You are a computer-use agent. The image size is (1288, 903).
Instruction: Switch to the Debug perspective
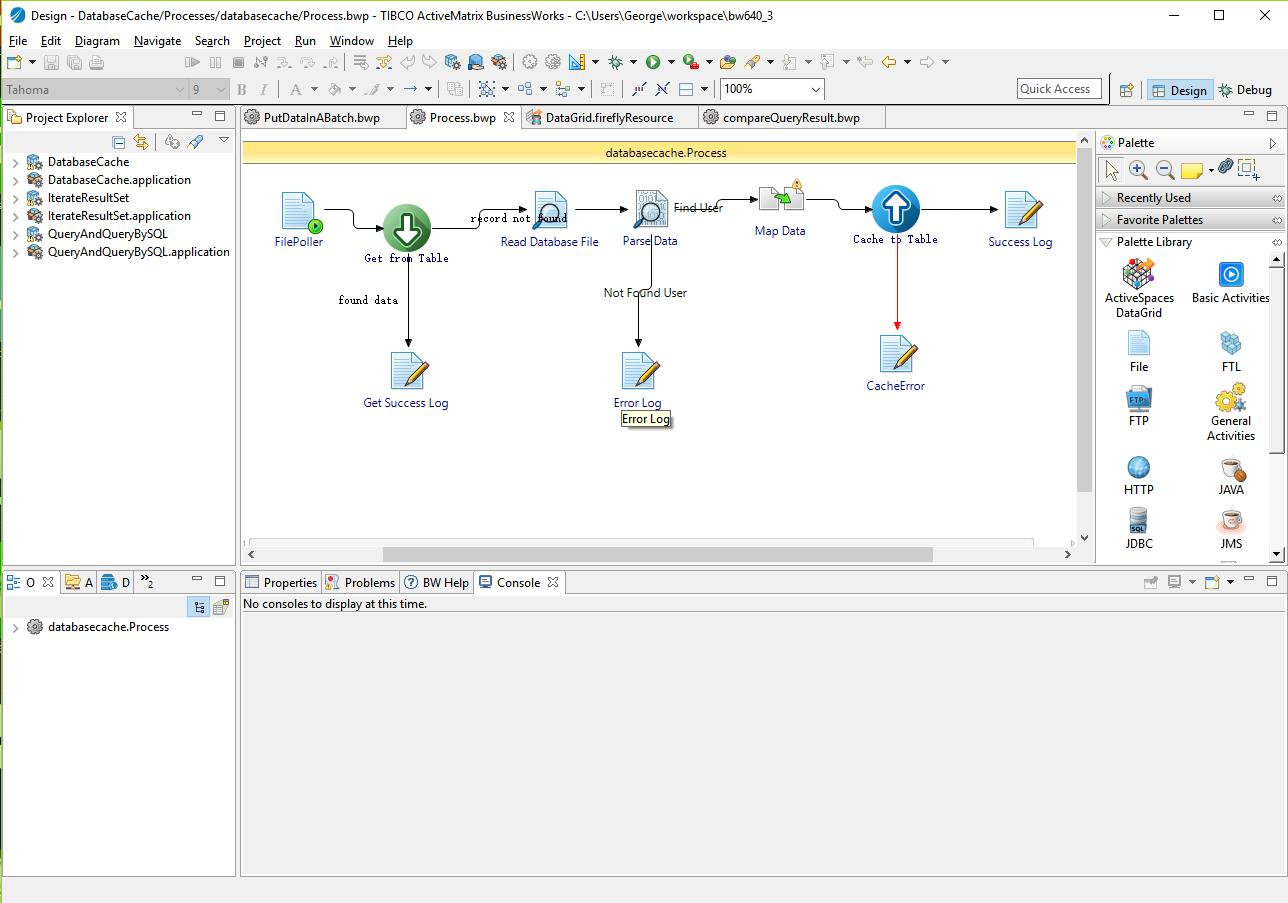(1245, 90)
